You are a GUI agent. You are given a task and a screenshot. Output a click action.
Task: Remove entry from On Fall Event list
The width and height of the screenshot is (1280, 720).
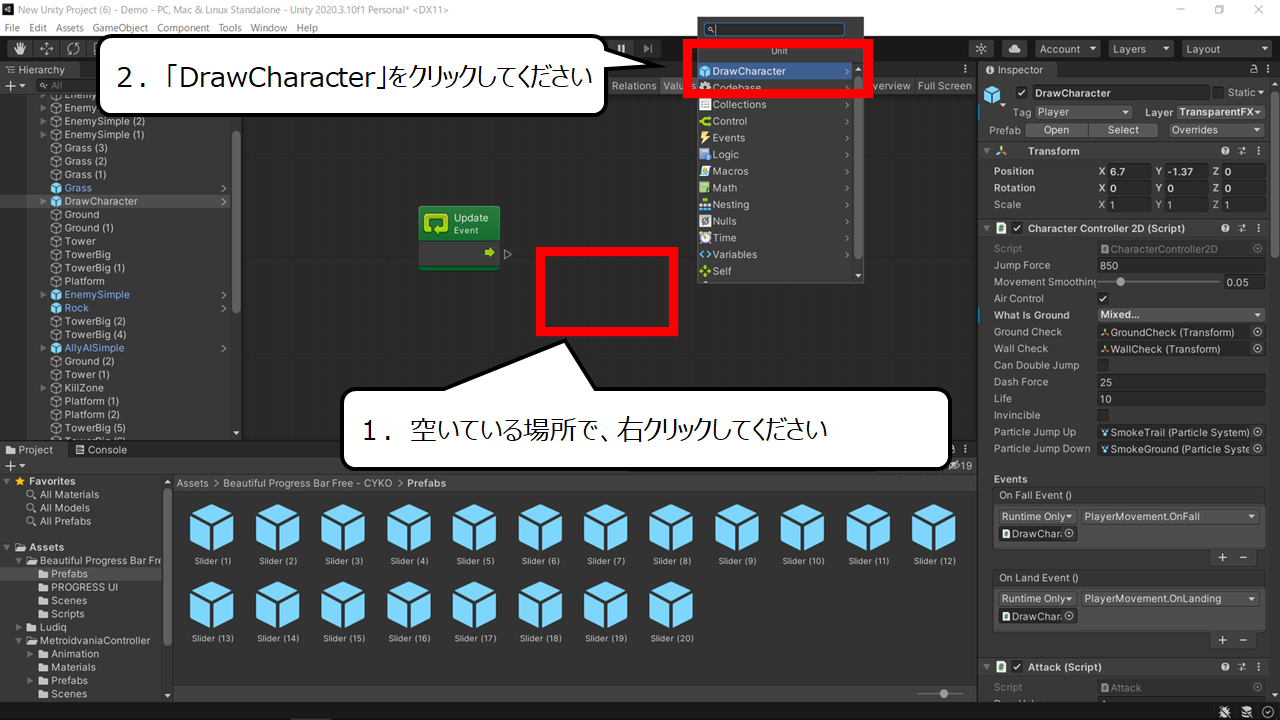click(1243, 557)
